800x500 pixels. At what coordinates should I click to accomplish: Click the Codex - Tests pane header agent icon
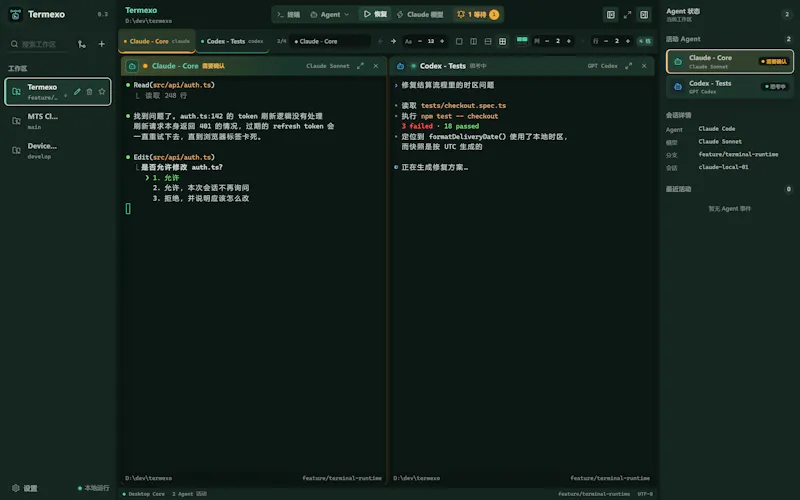point(401,66)
